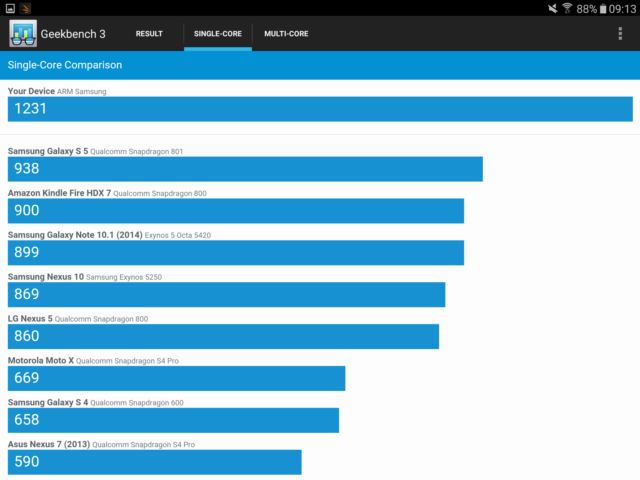
Task: Tap the LG Nexus 5 label
Action: 30,319
